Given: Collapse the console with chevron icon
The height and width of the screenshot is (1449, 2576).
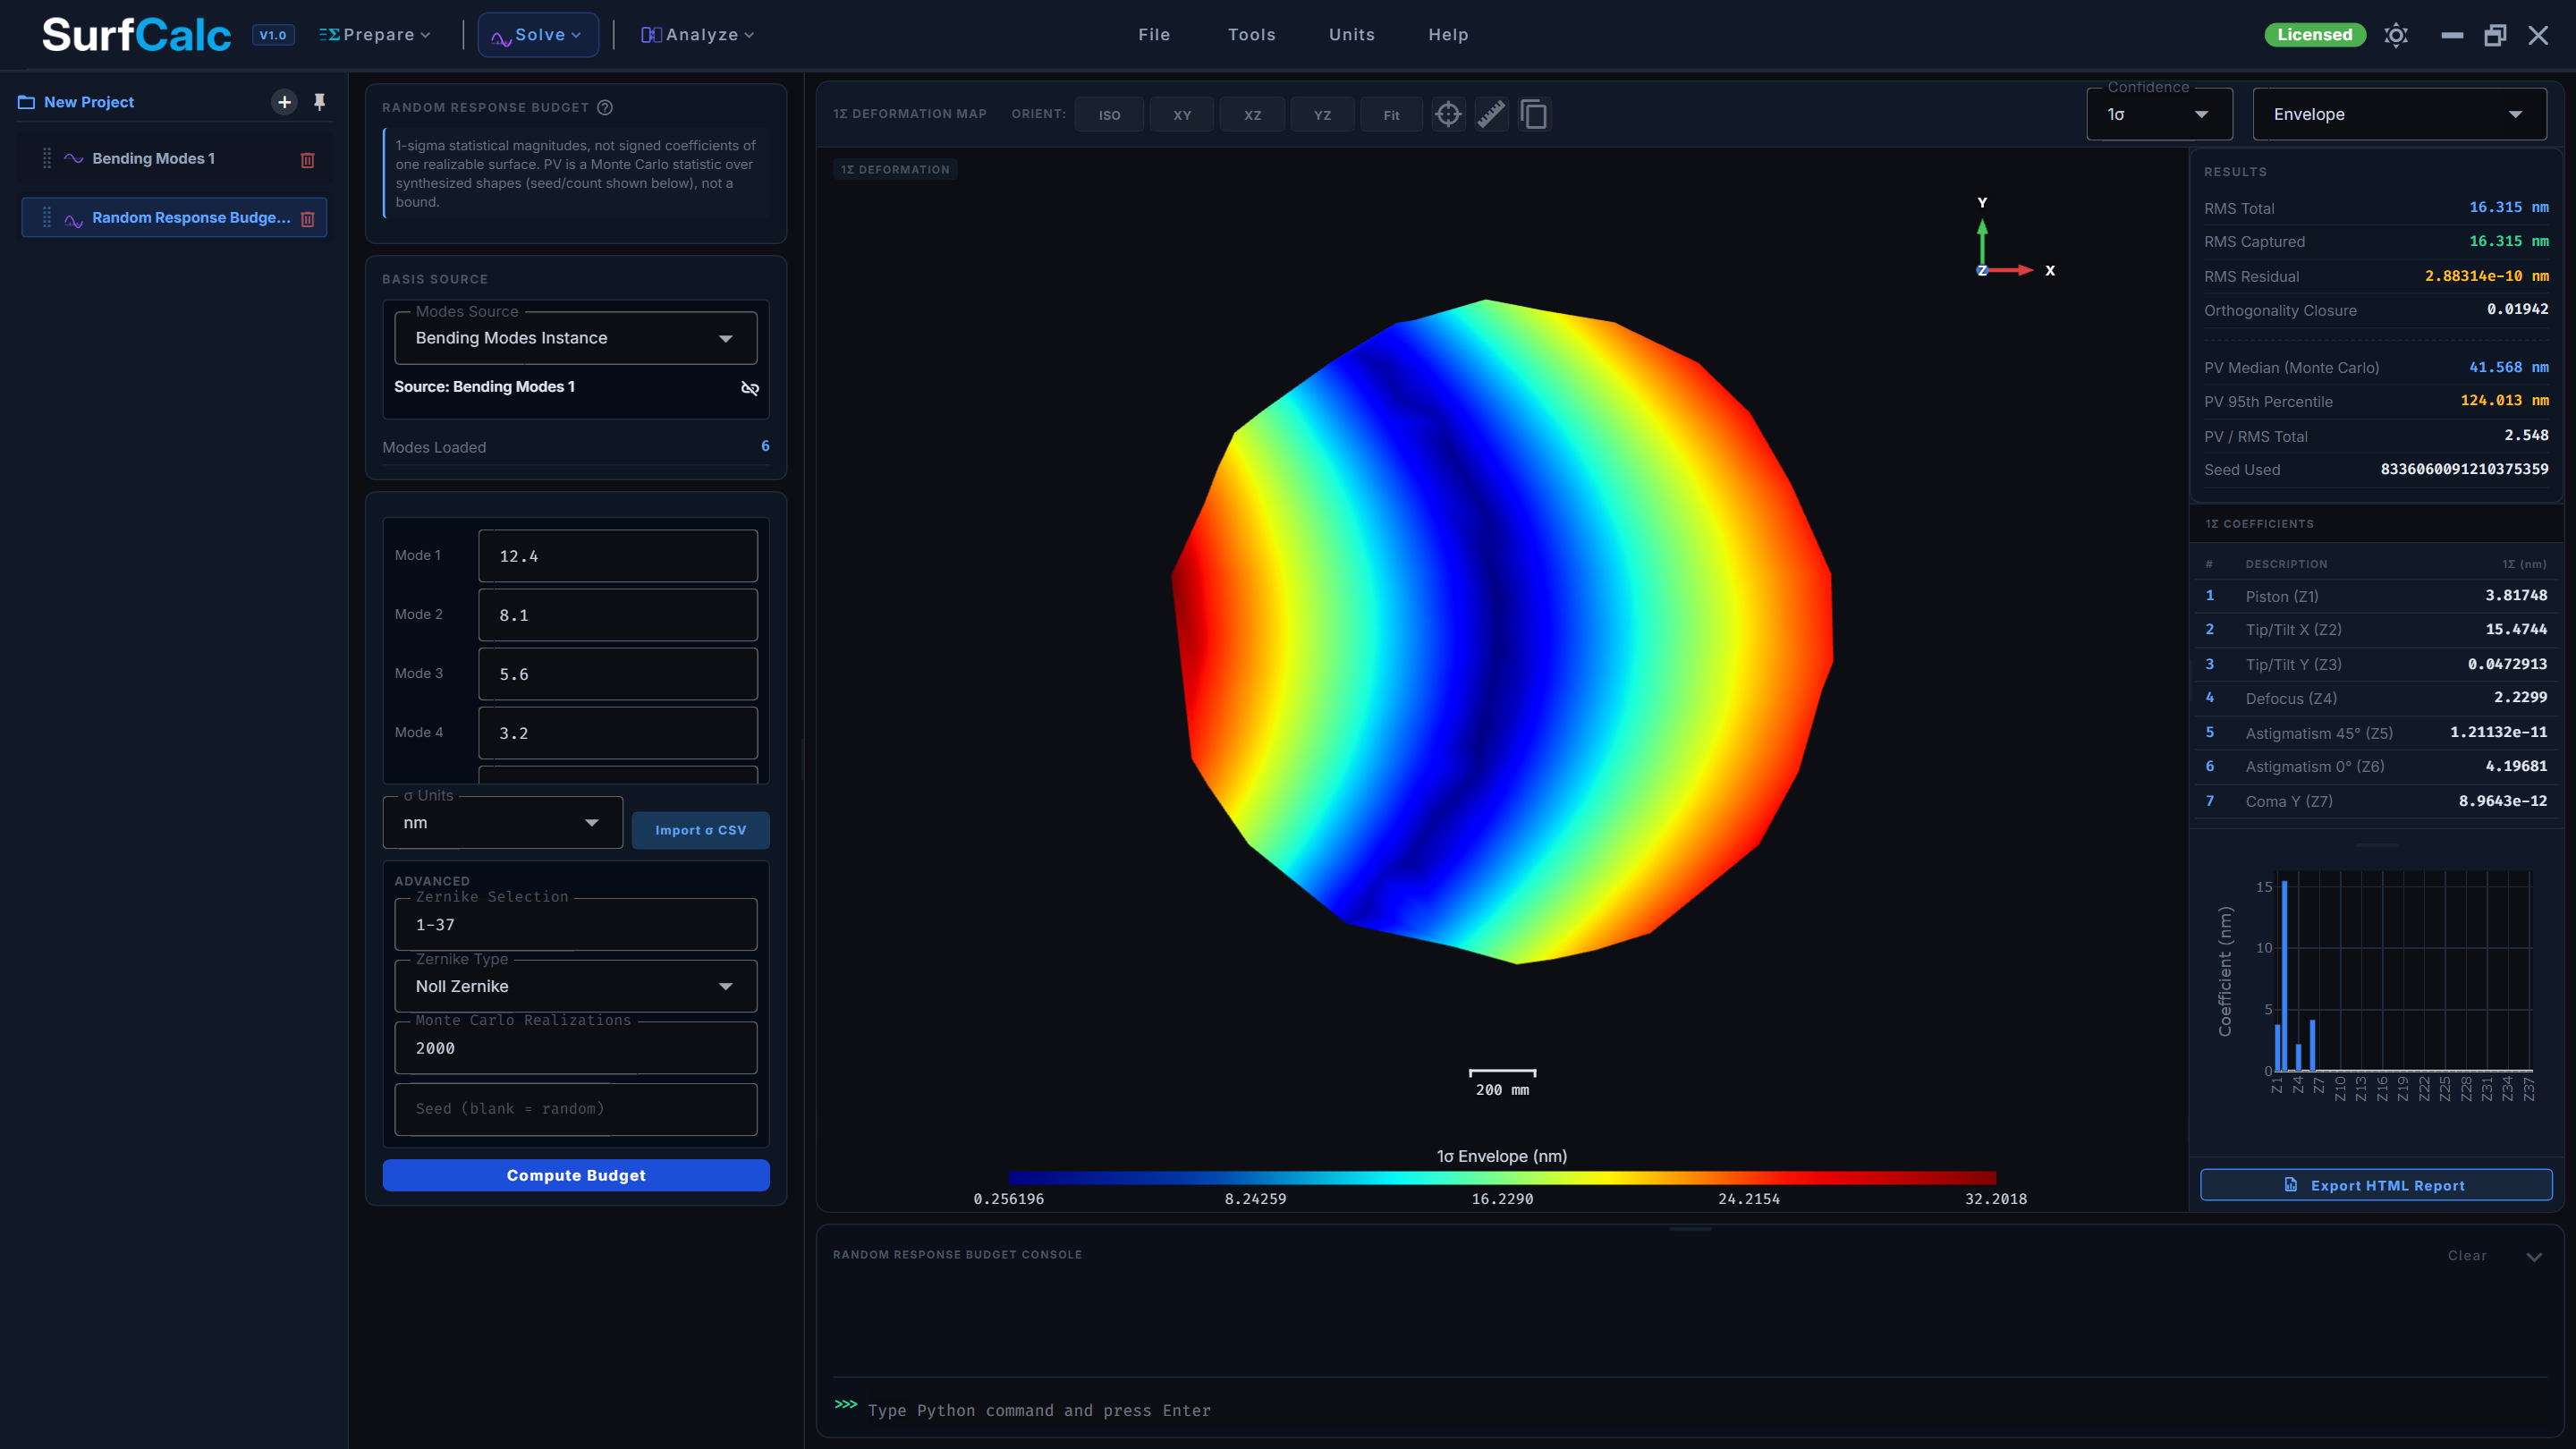Looking at the screenshot, I should tap(2534, 1257).
